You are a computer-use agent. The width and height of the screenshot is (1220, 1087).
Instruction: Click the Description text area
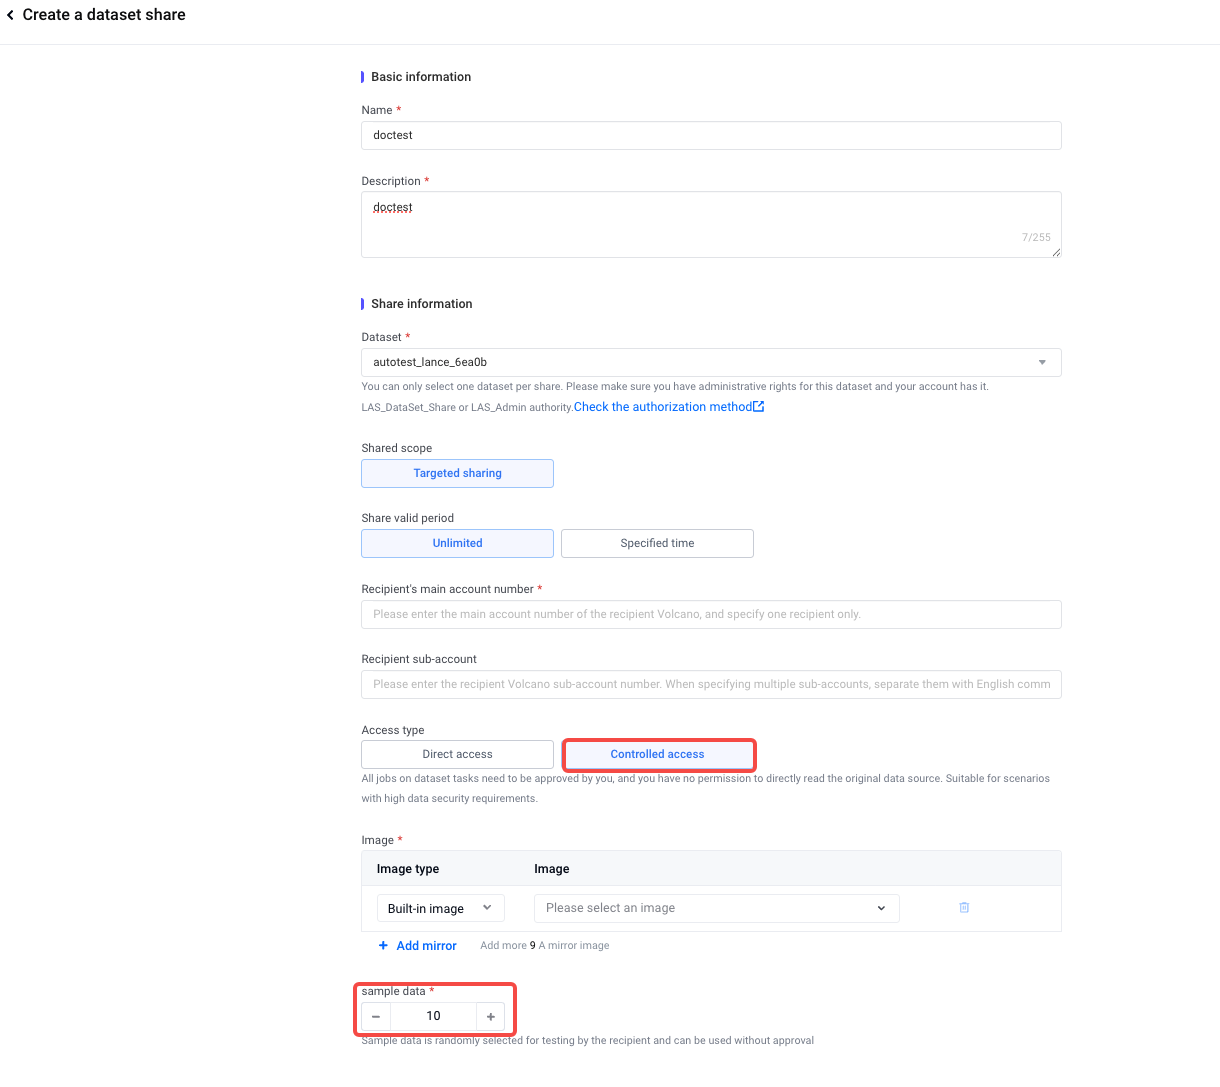710,224
